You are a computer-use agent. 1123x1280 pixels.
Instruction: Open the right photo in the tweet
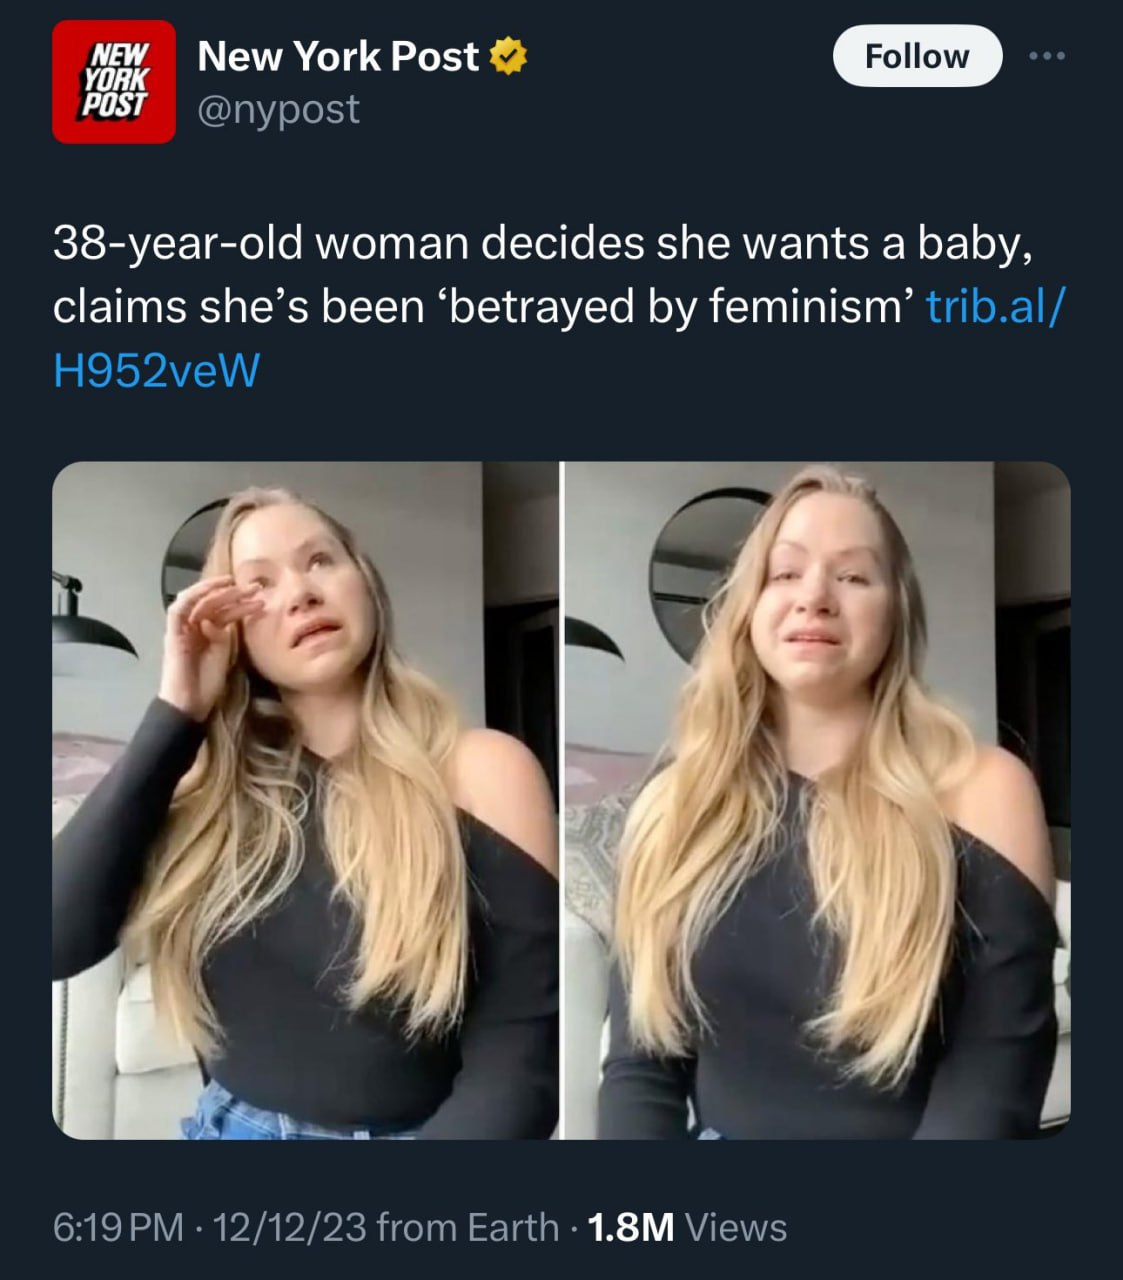pyautogui.click(x=817, y=800)
